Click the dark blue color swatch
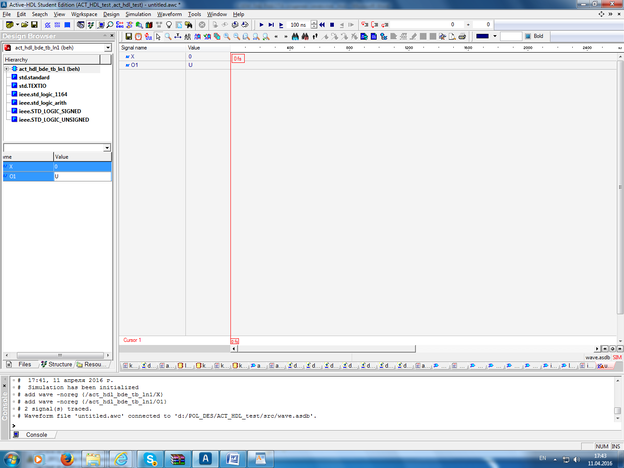Screen dimensions: 624x468 (x=483, y=36)
